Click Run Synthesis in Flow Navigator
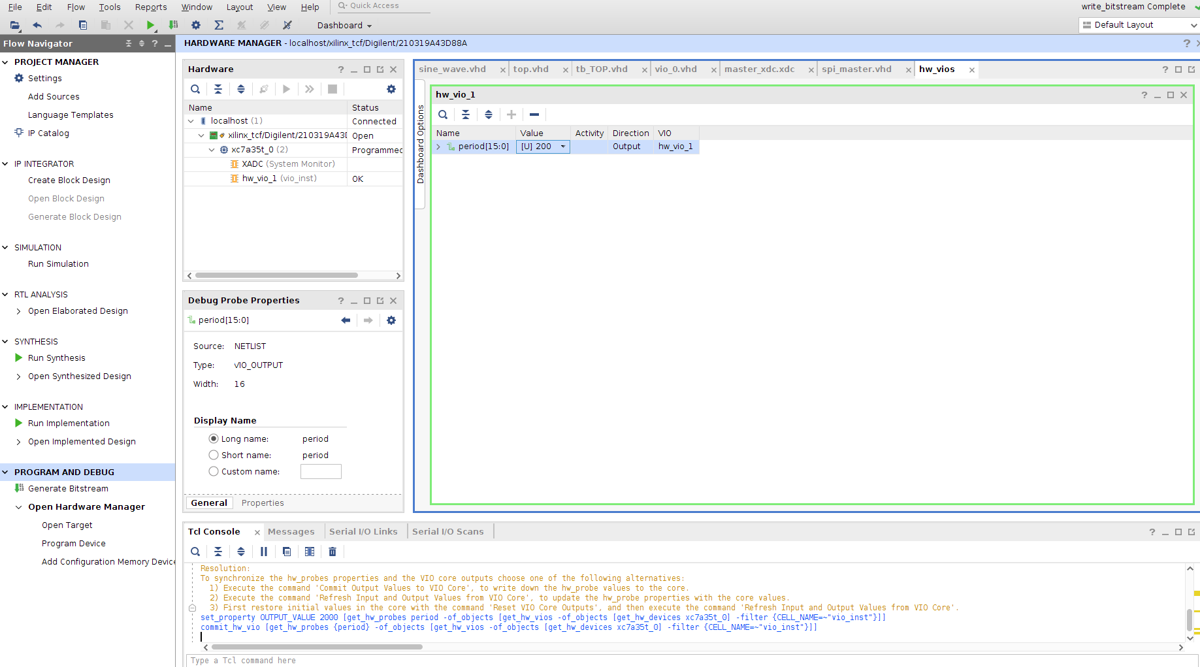Viewport: 1200px width, 667px height. 56,358
